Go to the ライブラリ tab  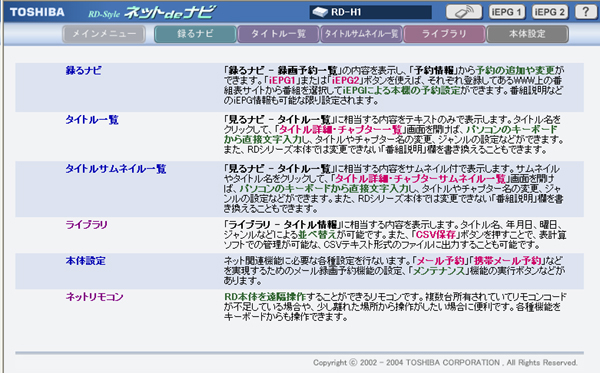pyautogui.click(x=444, y=34)
